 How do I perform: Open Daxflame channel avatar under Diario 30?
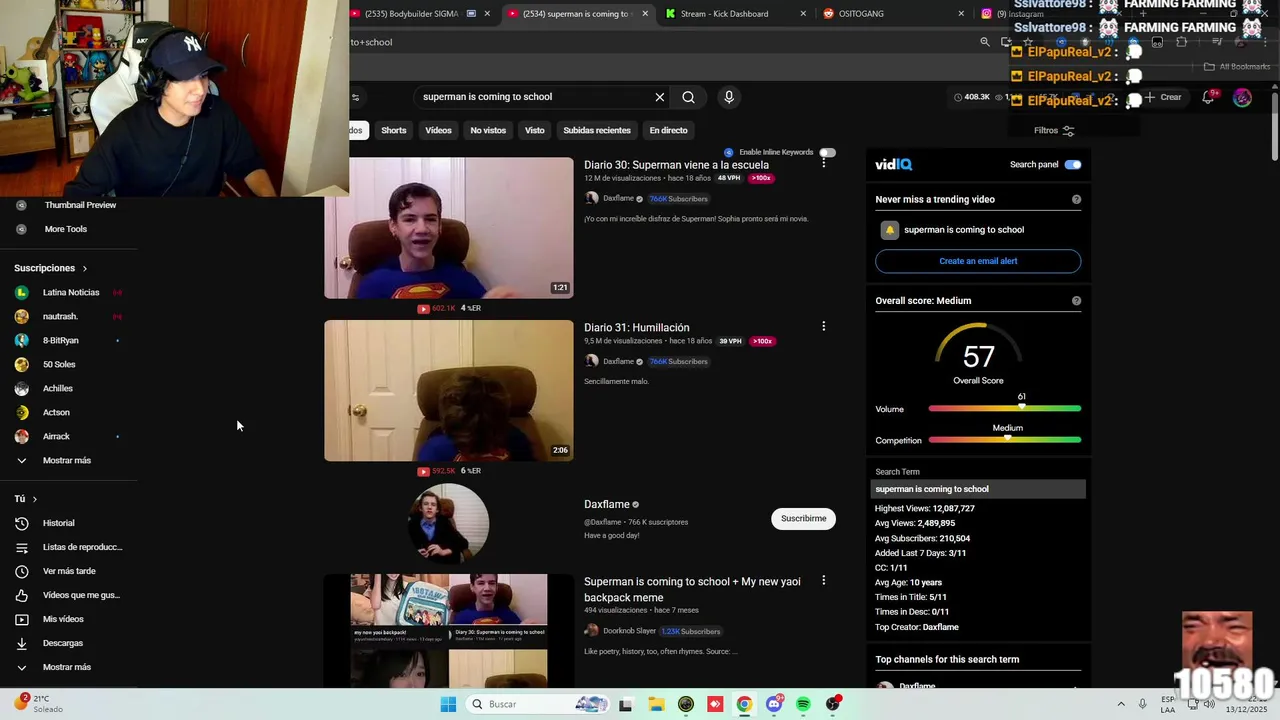tap(591, 198)
